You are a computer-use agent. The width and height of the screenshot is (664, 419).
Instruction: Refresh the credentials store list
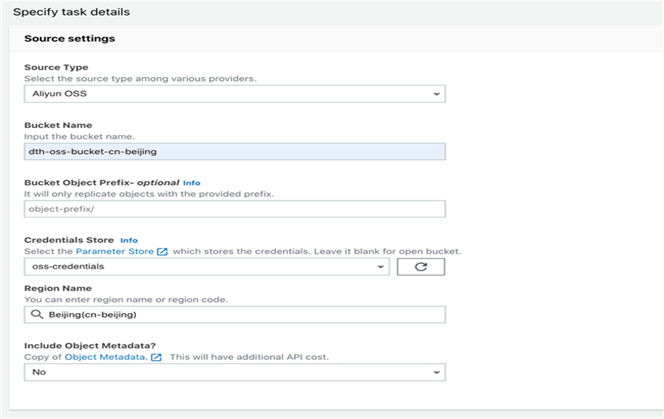(421, 267)
